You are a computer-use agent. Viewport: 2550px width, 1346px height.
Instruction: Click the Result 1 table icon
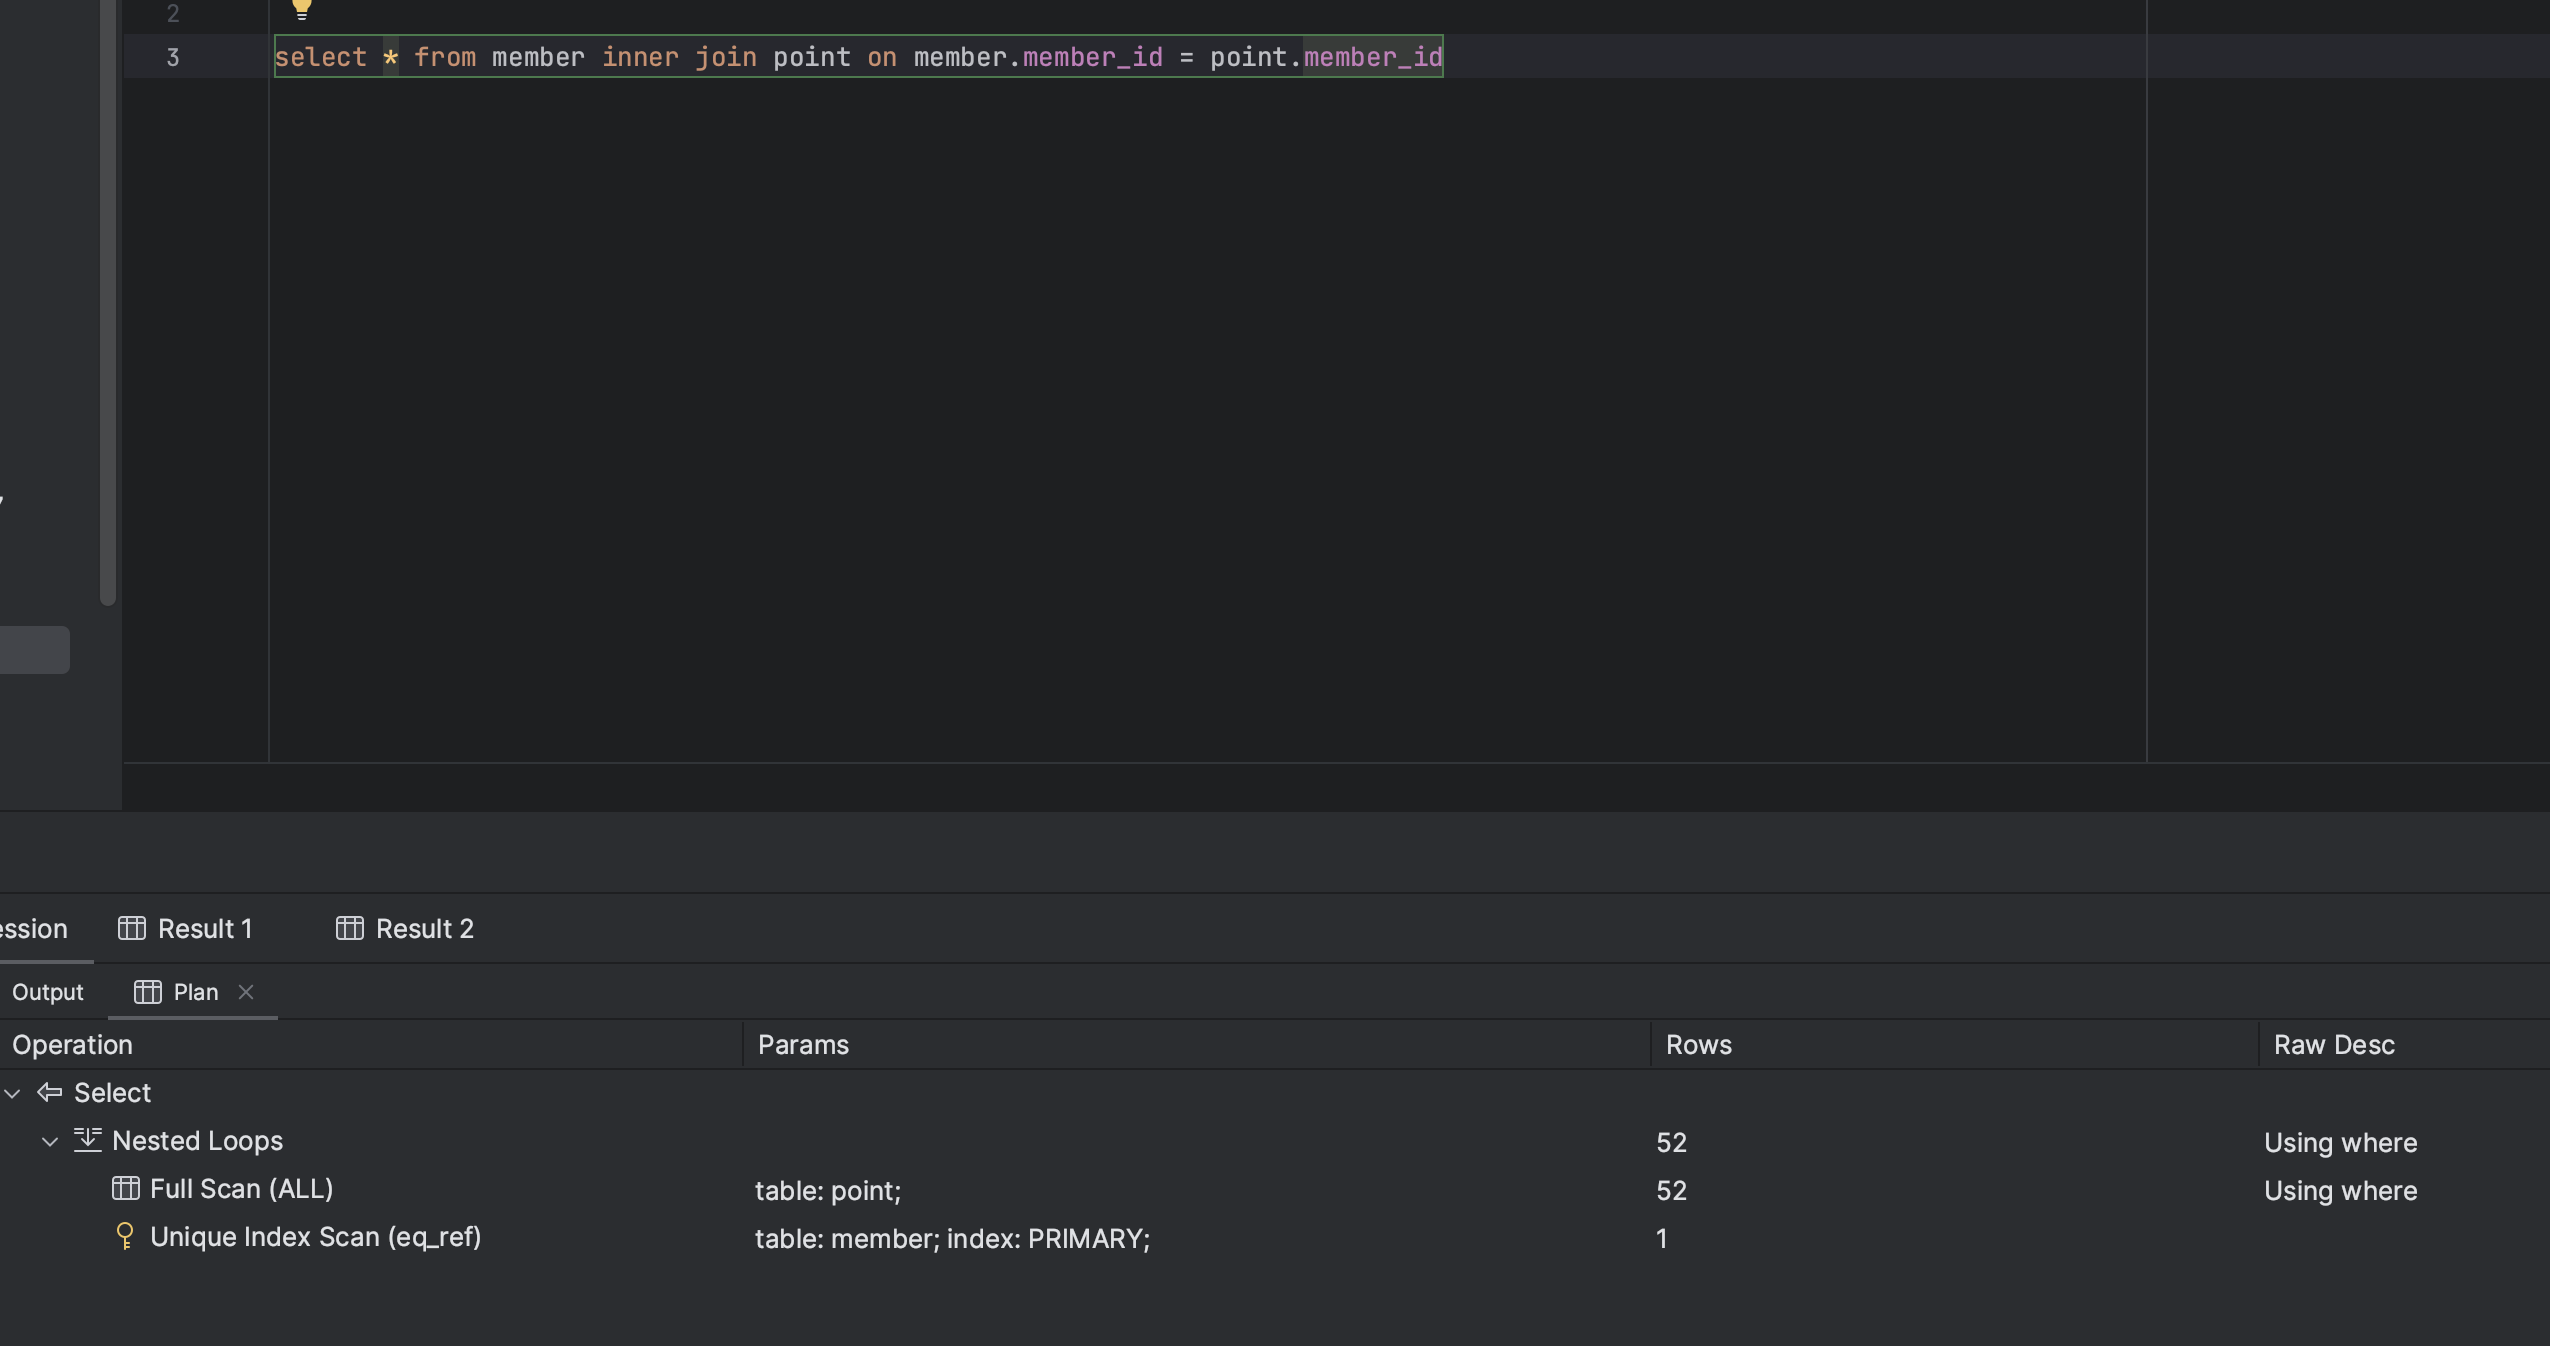click(x=132, y=928)
